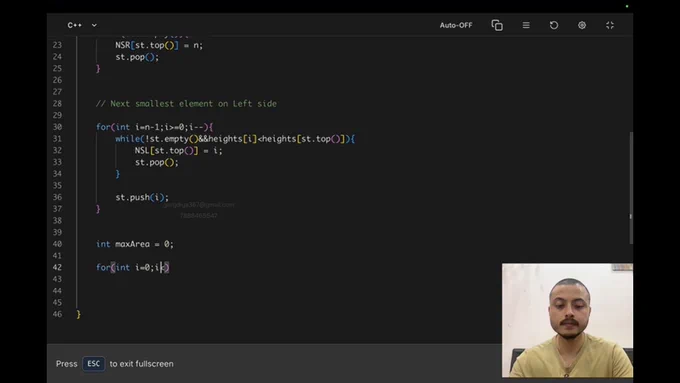Click the closing brace on line 46
680x383 pixels.
pos(78,314)
